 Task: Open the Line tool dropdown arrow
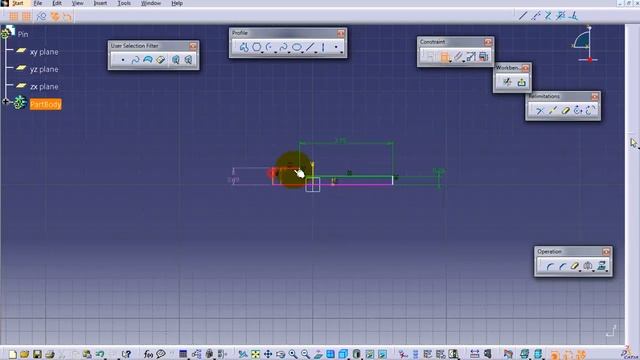click(316, 52)
